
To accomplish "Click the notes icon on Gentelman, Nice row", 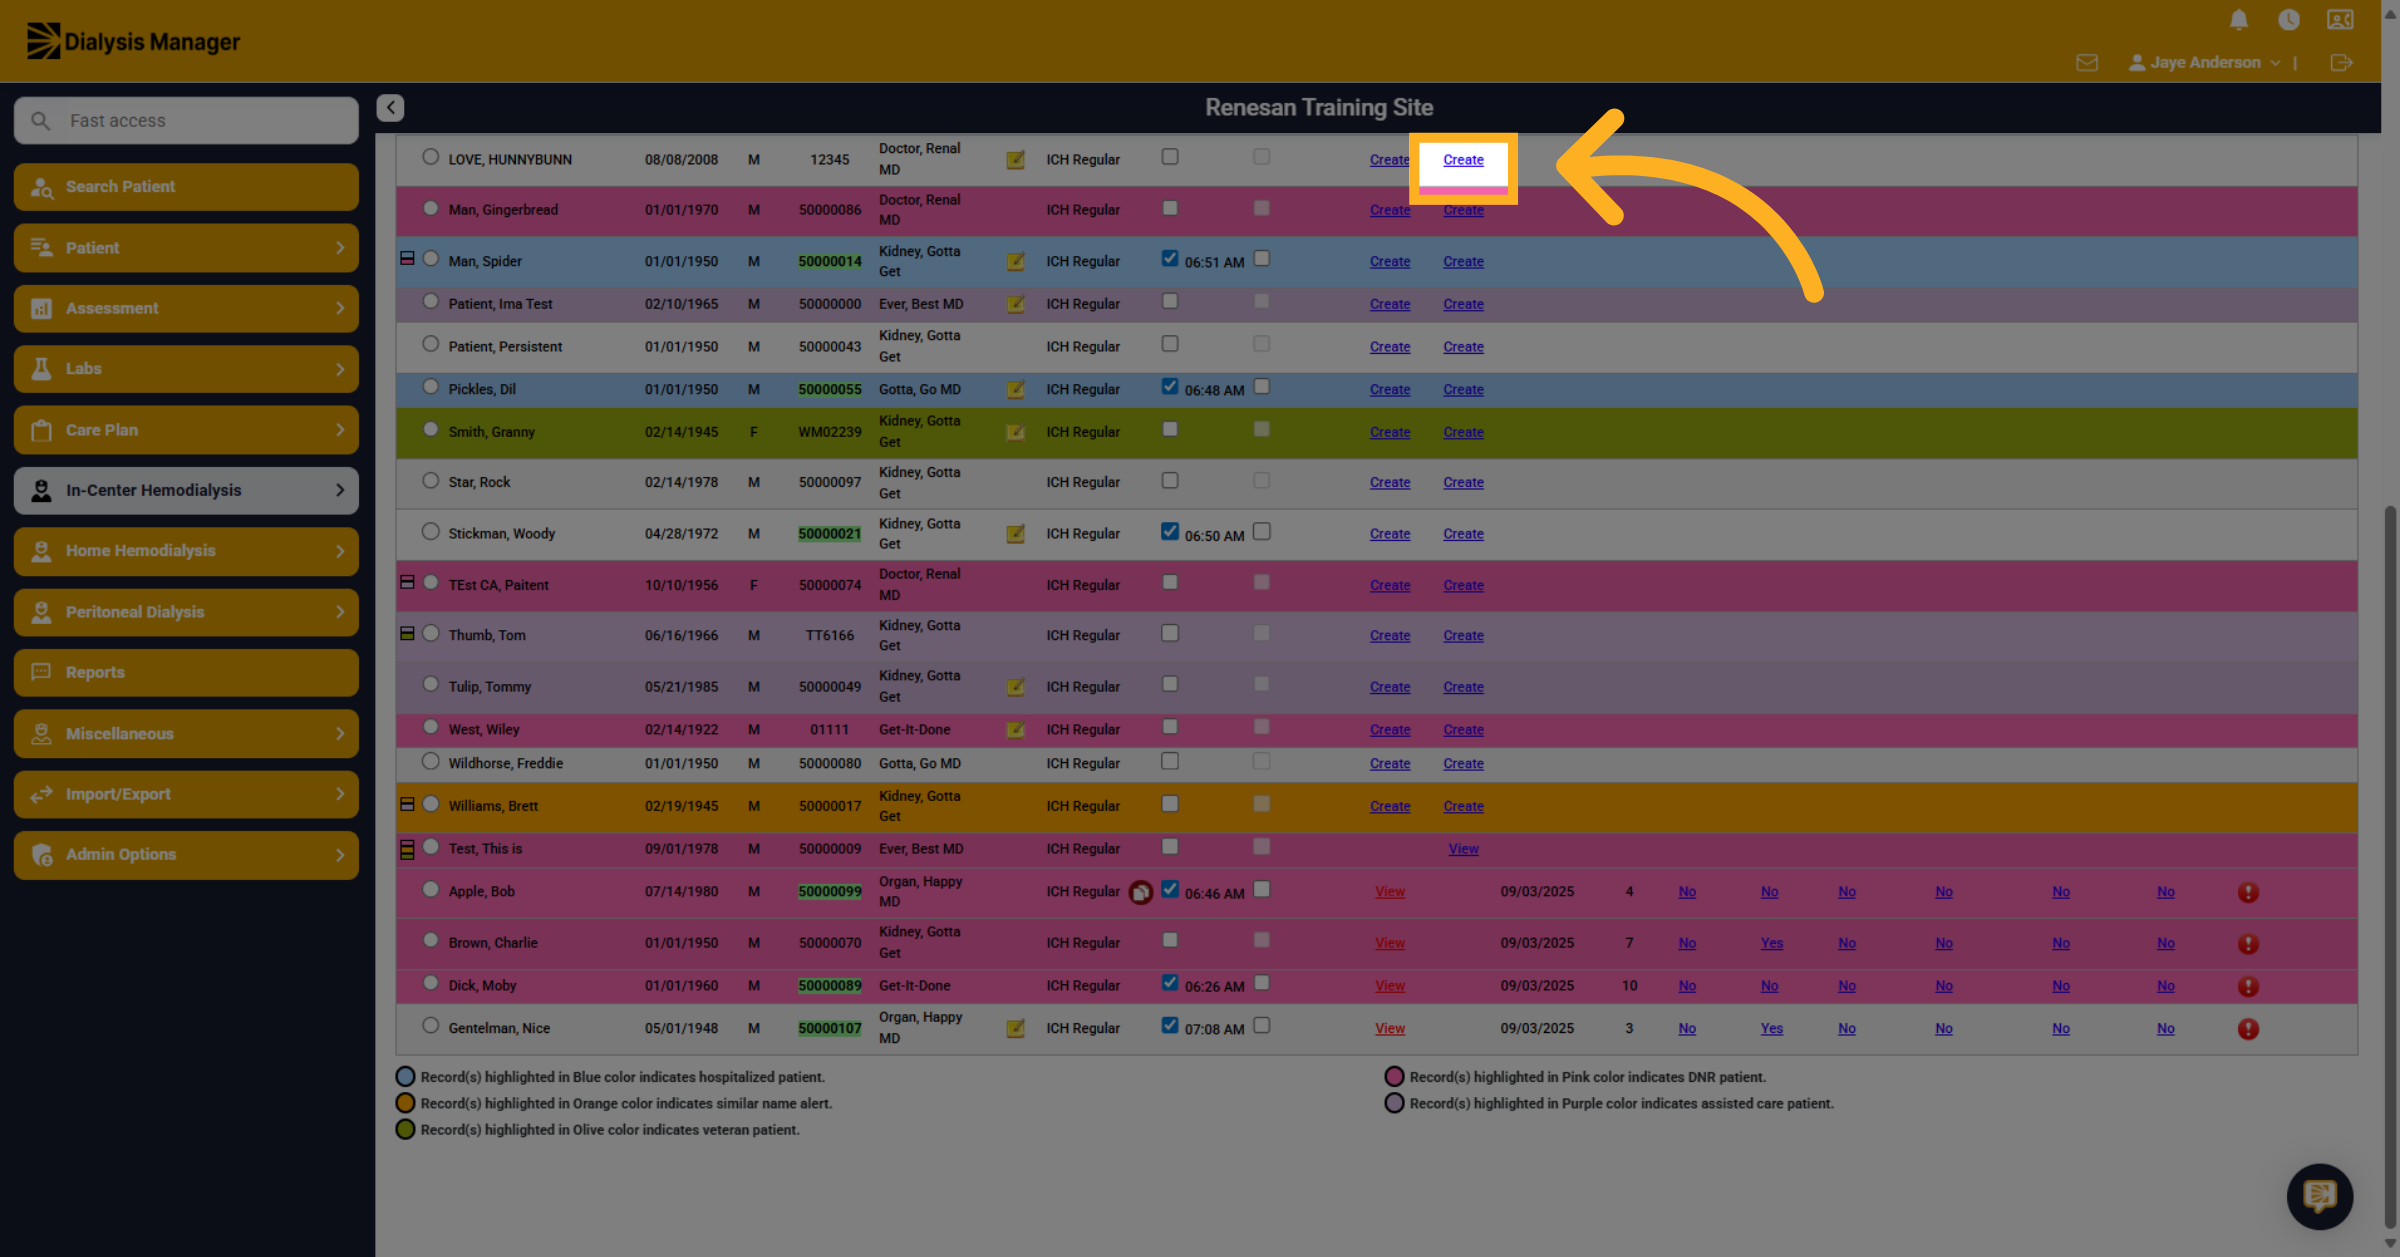I will [x=1015, y=1028].
